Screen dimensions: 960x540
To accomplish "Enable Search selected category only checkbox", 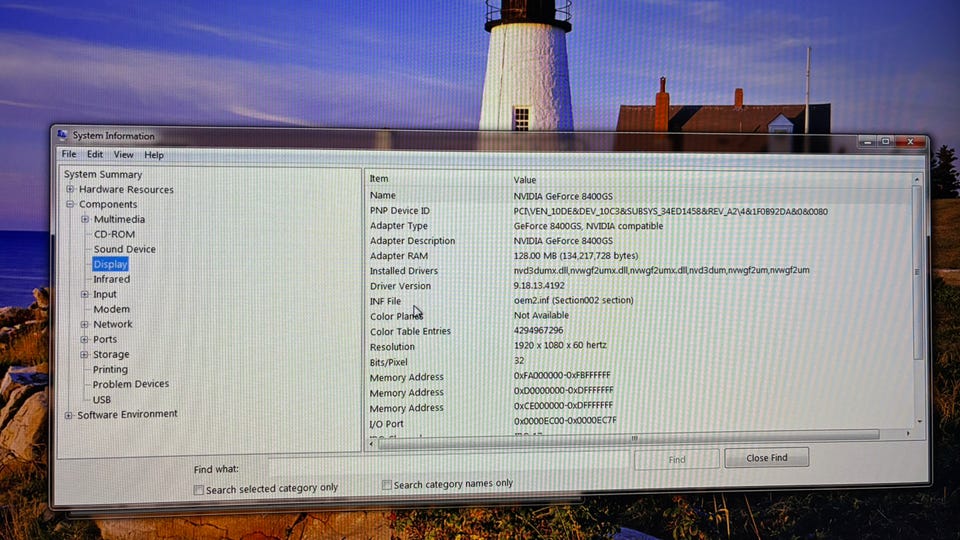I will (199, 489).
